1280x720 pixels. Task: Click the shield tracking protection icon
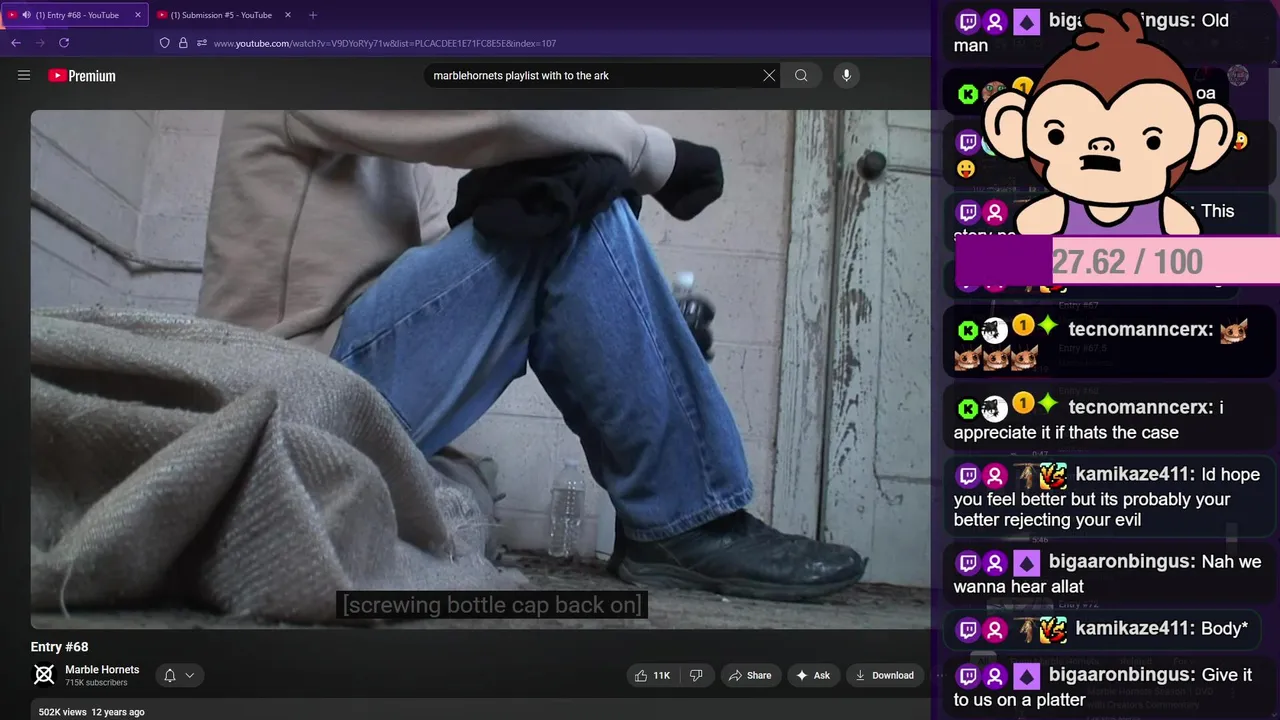pos(165,43)
